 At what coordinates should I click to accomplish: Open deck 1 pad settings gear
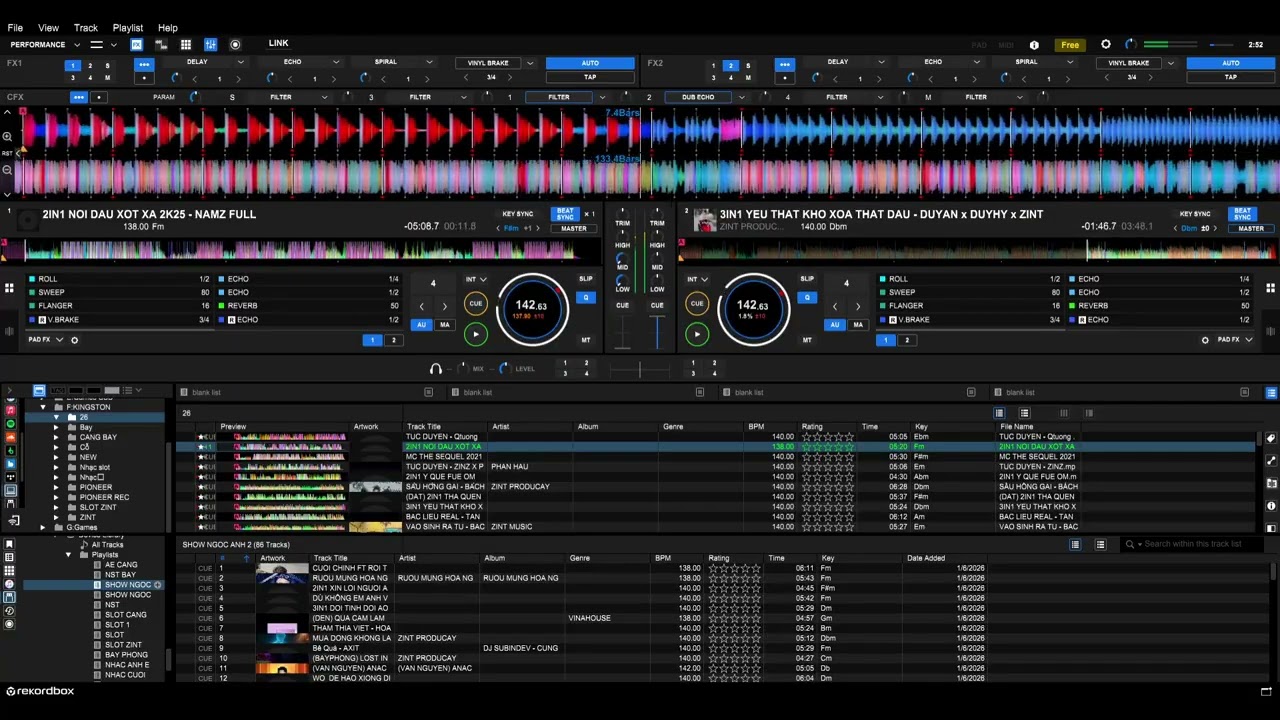coord(74,340)
